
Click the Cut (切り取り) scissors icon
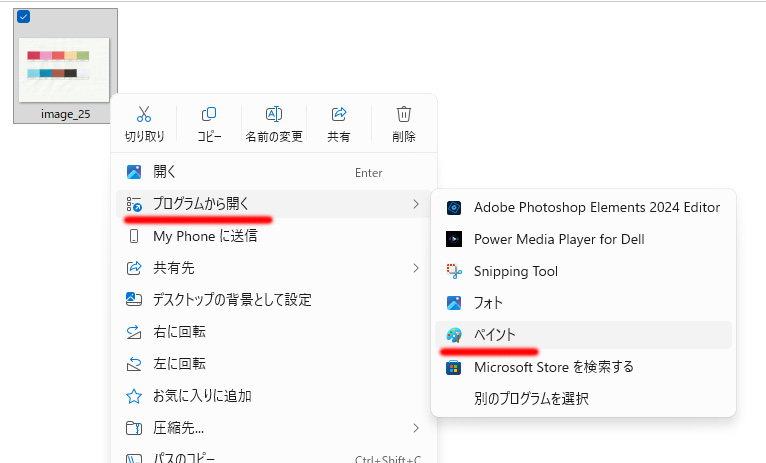click(x=144, y=115)
